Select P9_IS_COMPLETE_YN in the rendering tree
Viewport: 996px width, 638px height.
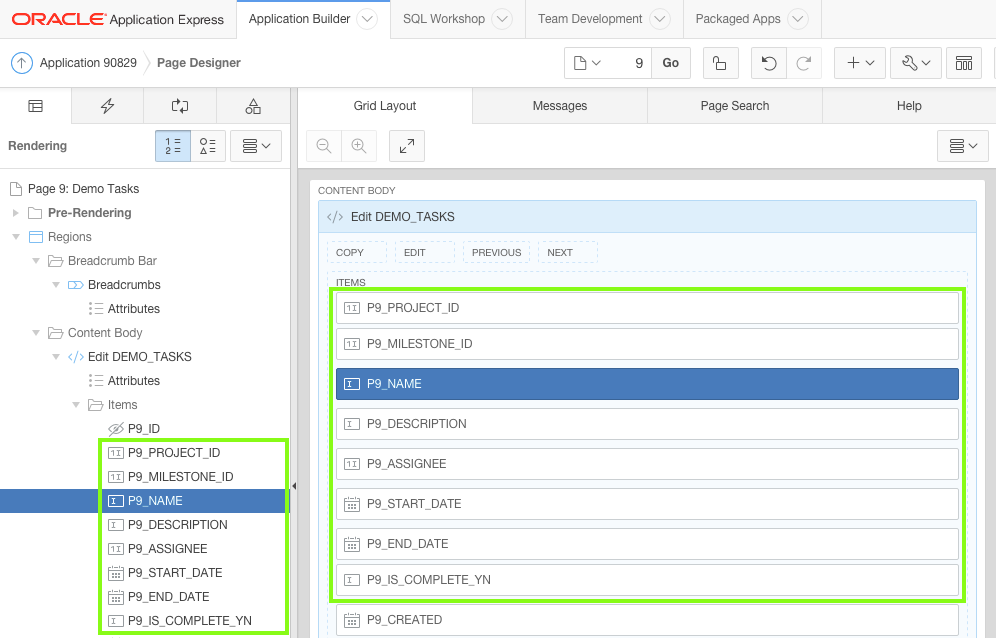click(190, 621)
